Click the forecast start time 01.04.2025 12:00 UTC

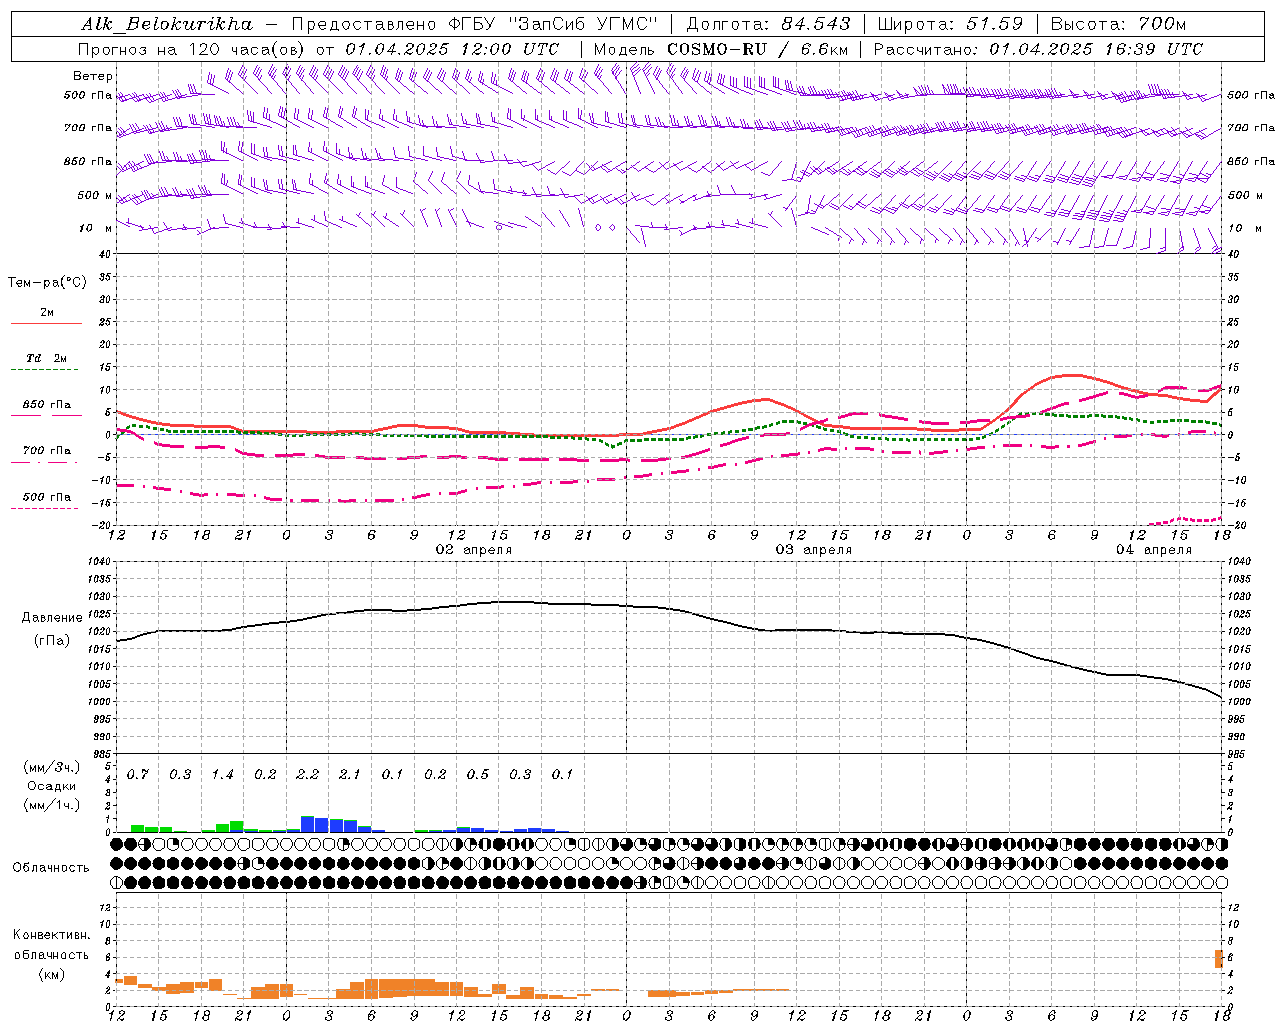tap(452, 49)
